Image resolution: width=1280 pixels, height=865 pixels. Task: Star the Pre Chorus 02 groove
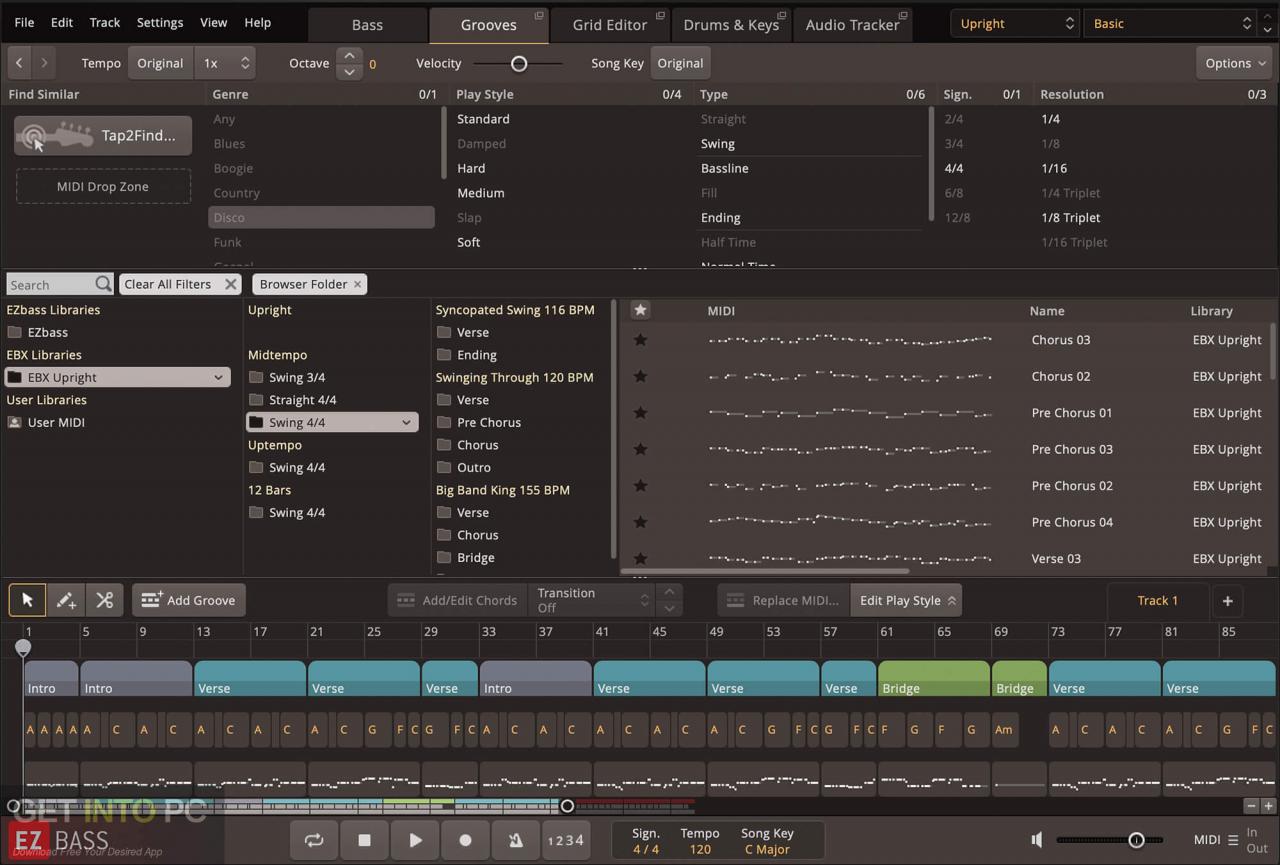pos(640,486)
